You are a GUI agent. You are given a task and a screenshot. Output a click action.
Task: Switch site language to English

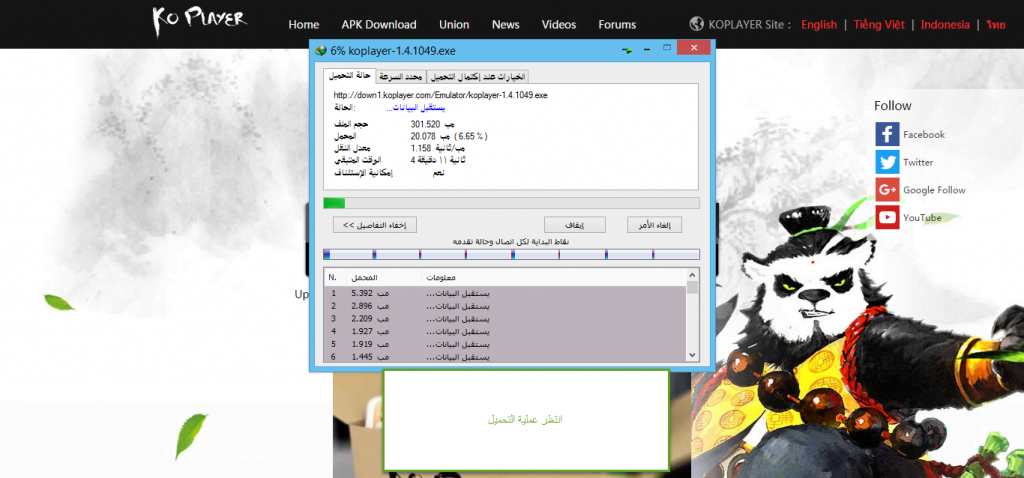[819, 25]
